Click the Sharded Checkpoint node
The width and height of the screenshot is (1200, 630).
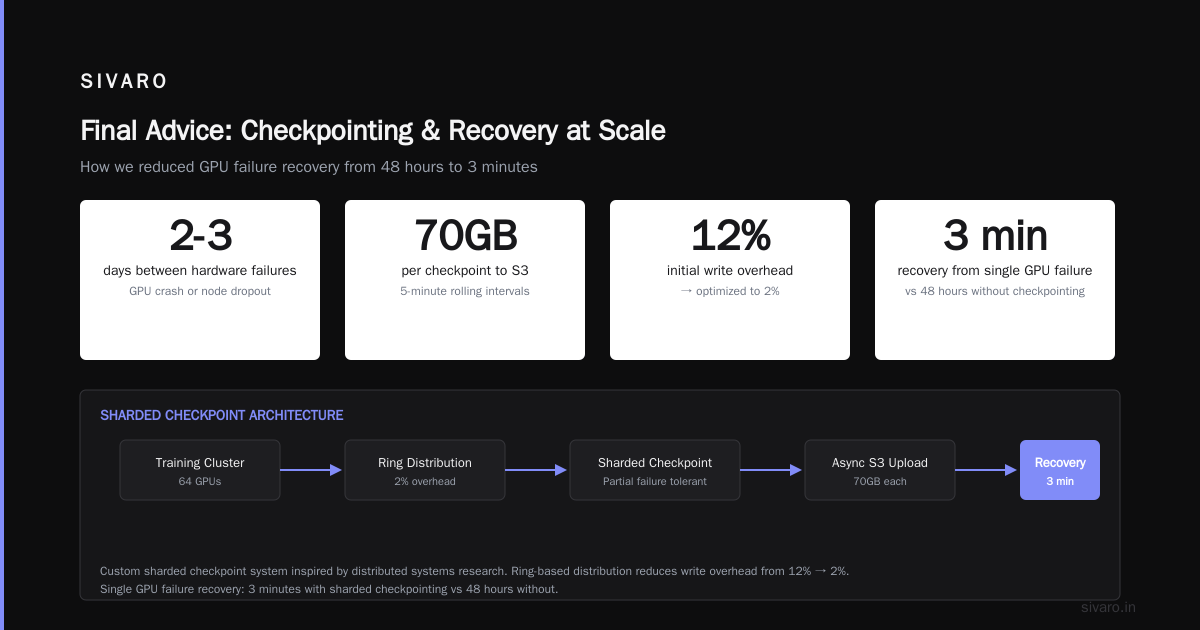[x=655, y=470]
